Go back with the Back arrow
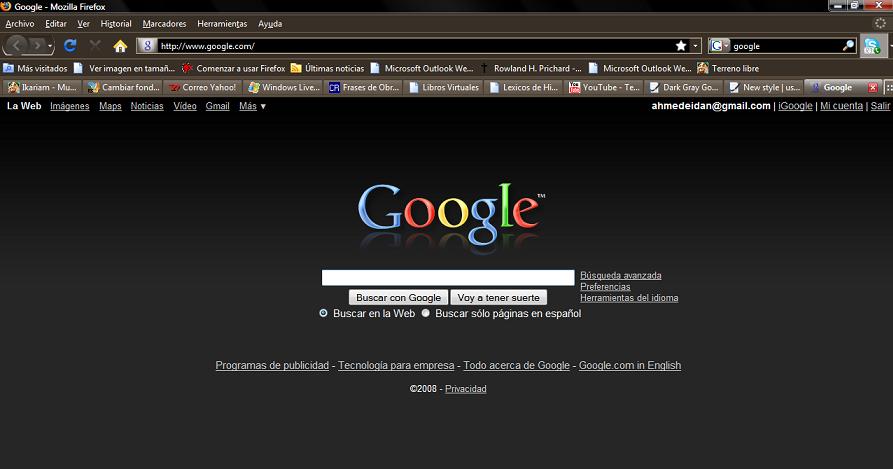This screenshot has height=469, width=893. 17,45
